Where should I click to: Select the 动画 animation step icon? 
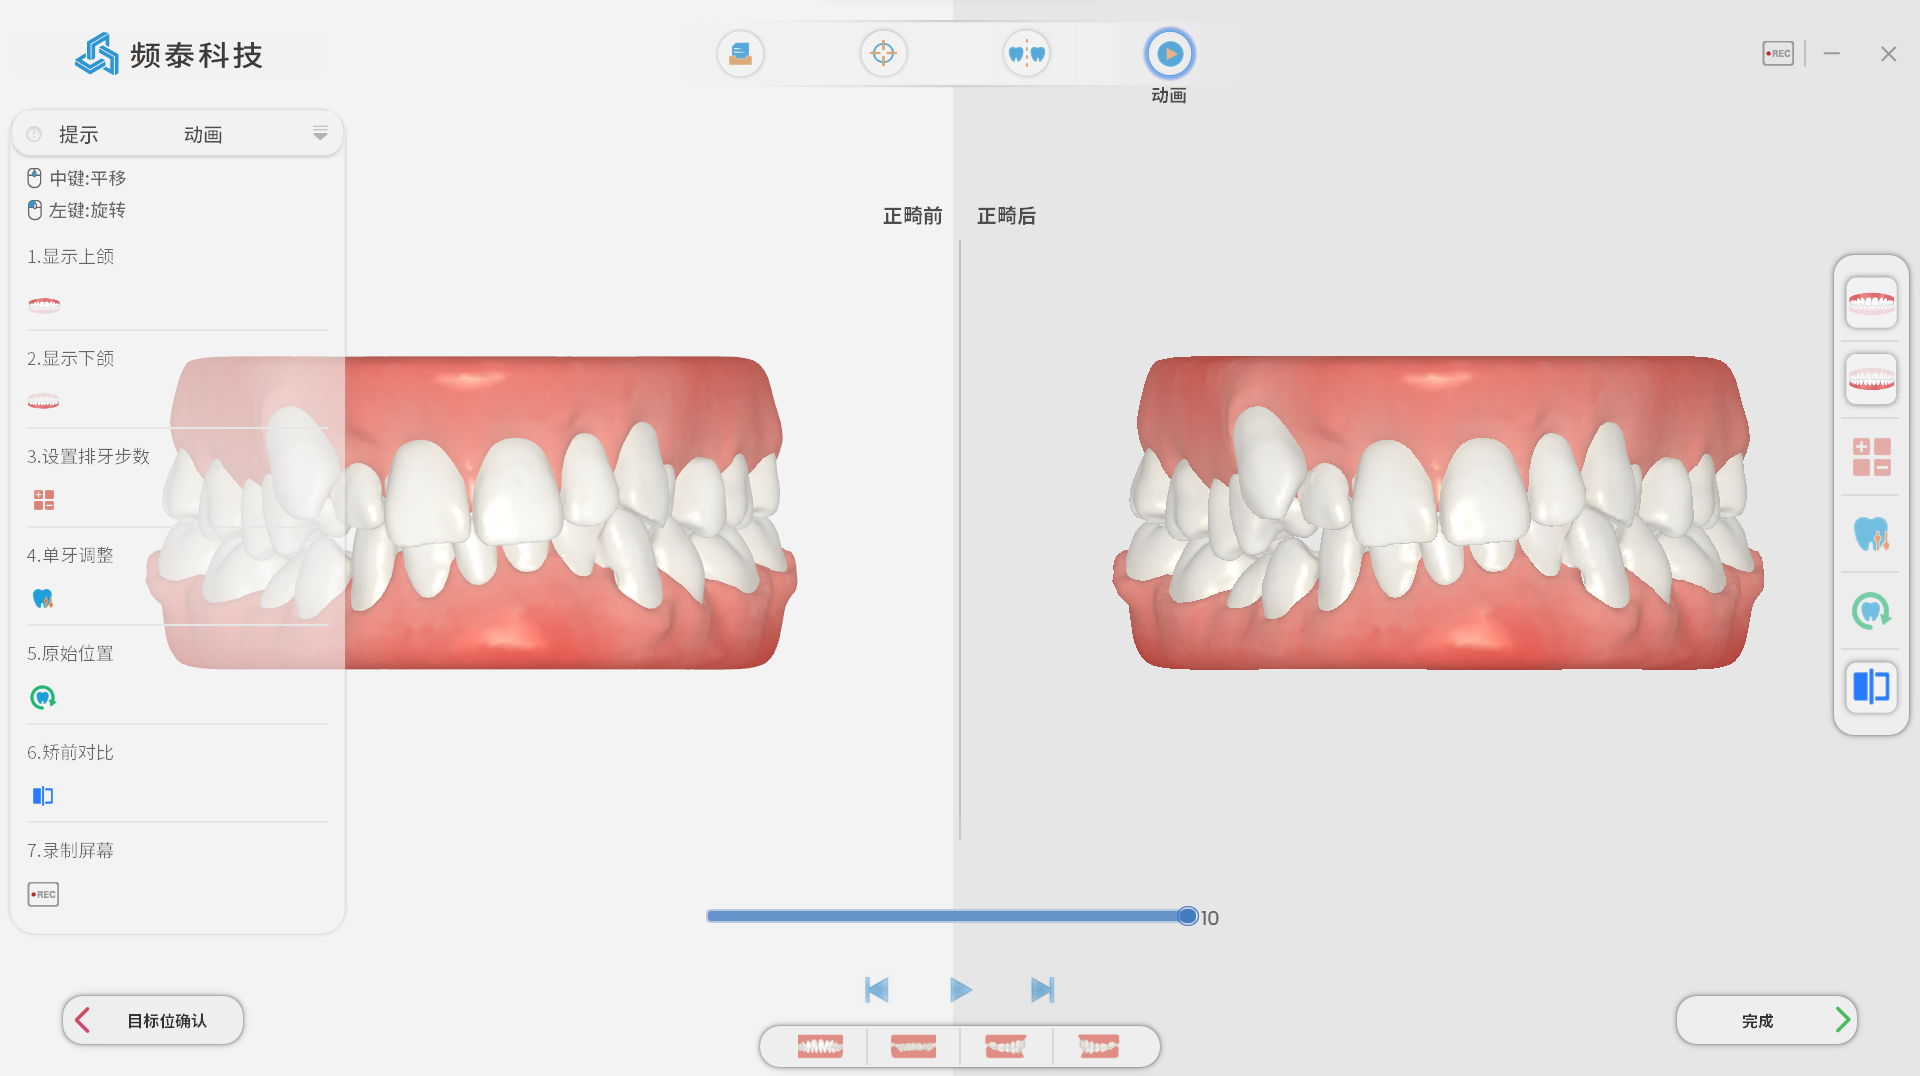(x=1169, y=54)
